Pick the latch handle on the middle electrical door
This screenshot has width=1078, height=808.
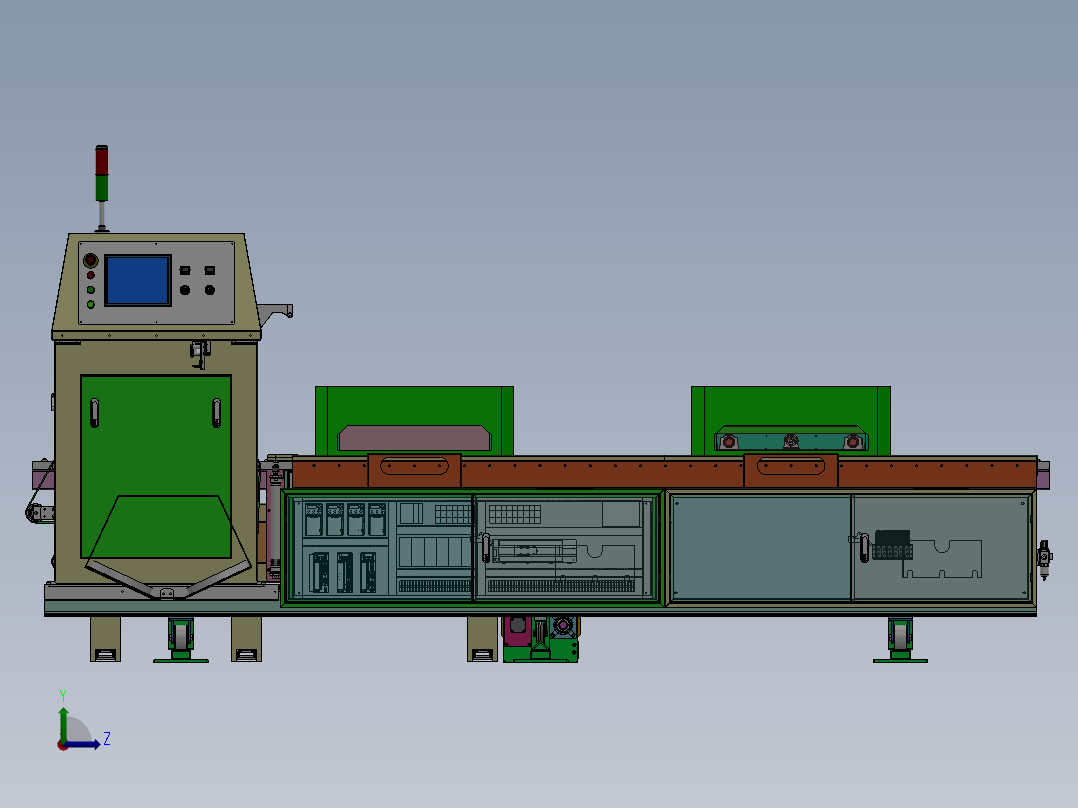485,548
